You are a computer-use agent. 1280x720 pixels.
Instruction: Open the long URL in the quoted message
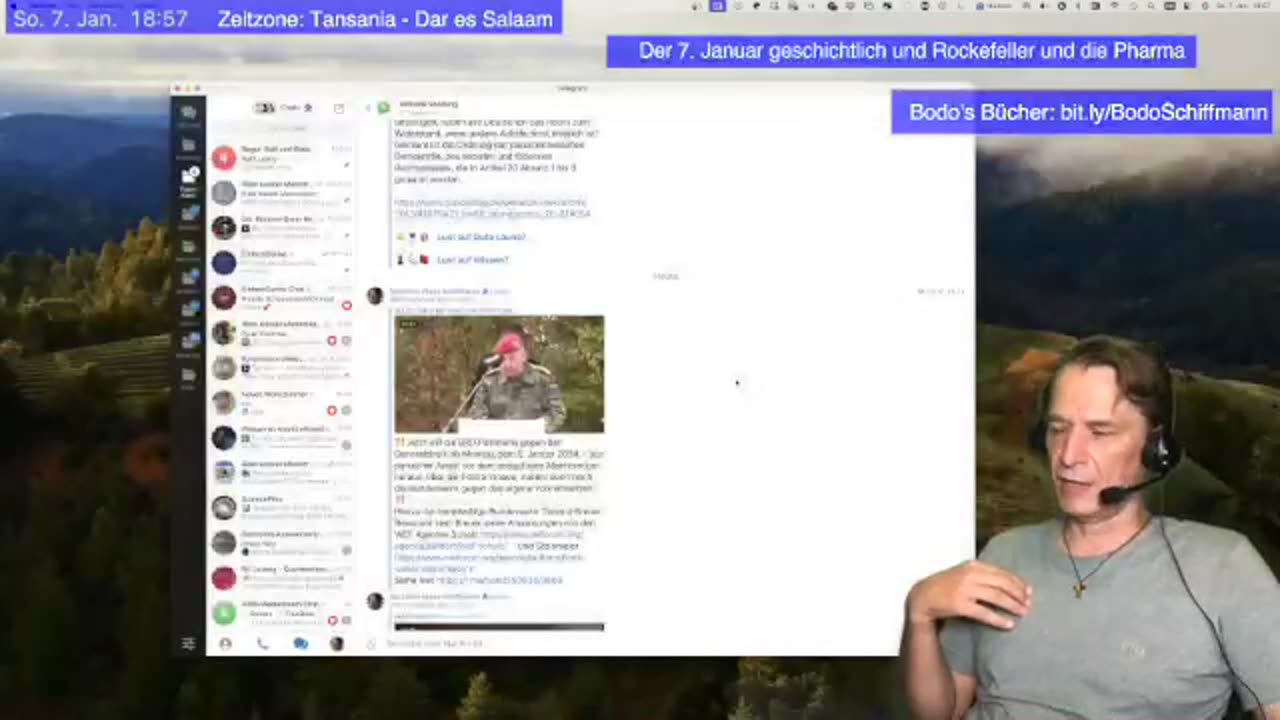pyautogui.click(x=492, y=208)
